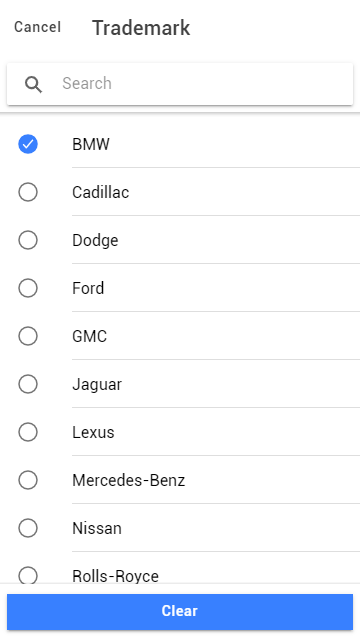Click the Cancel button
The width and height of the screenshot is (360, 640).
point(38,27)
